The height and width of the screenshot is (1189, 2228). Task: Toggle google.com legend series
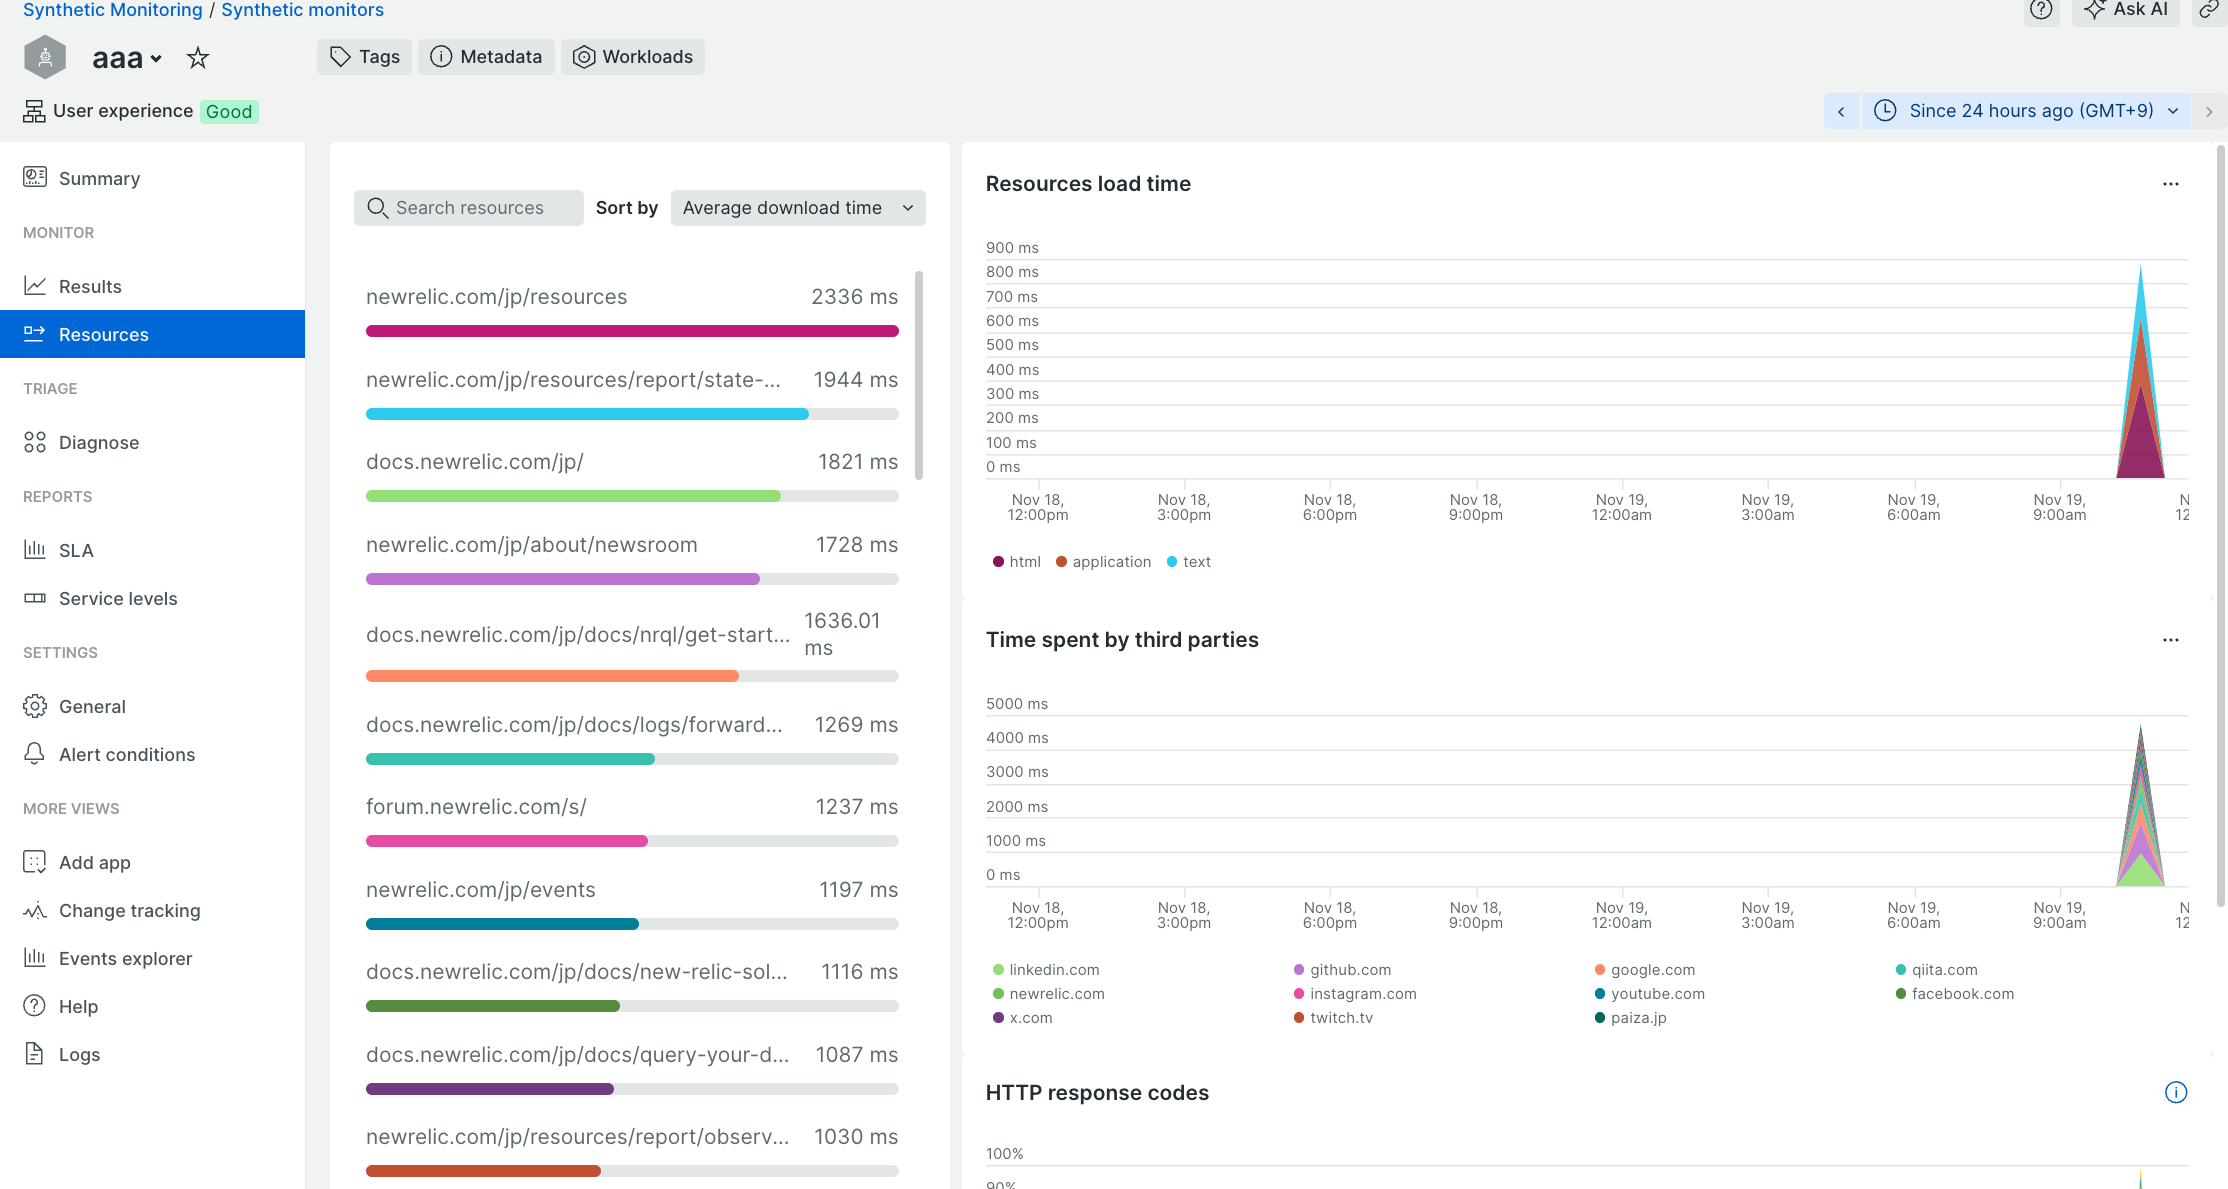[x=1645, y=970]
